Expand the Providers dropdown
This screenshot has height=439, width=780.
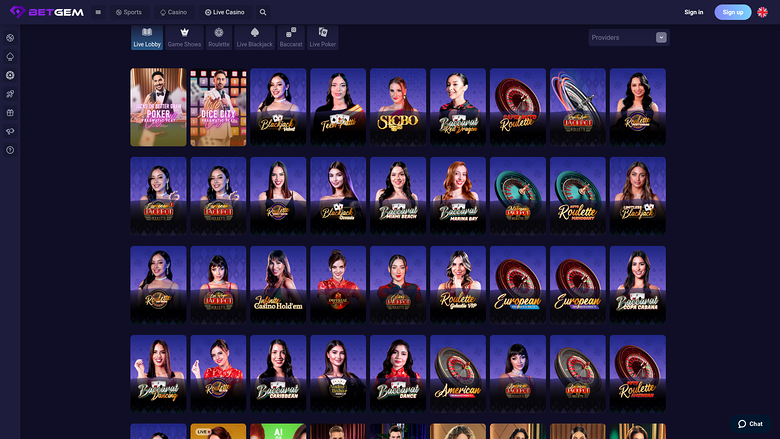click(x=629, y=38)
